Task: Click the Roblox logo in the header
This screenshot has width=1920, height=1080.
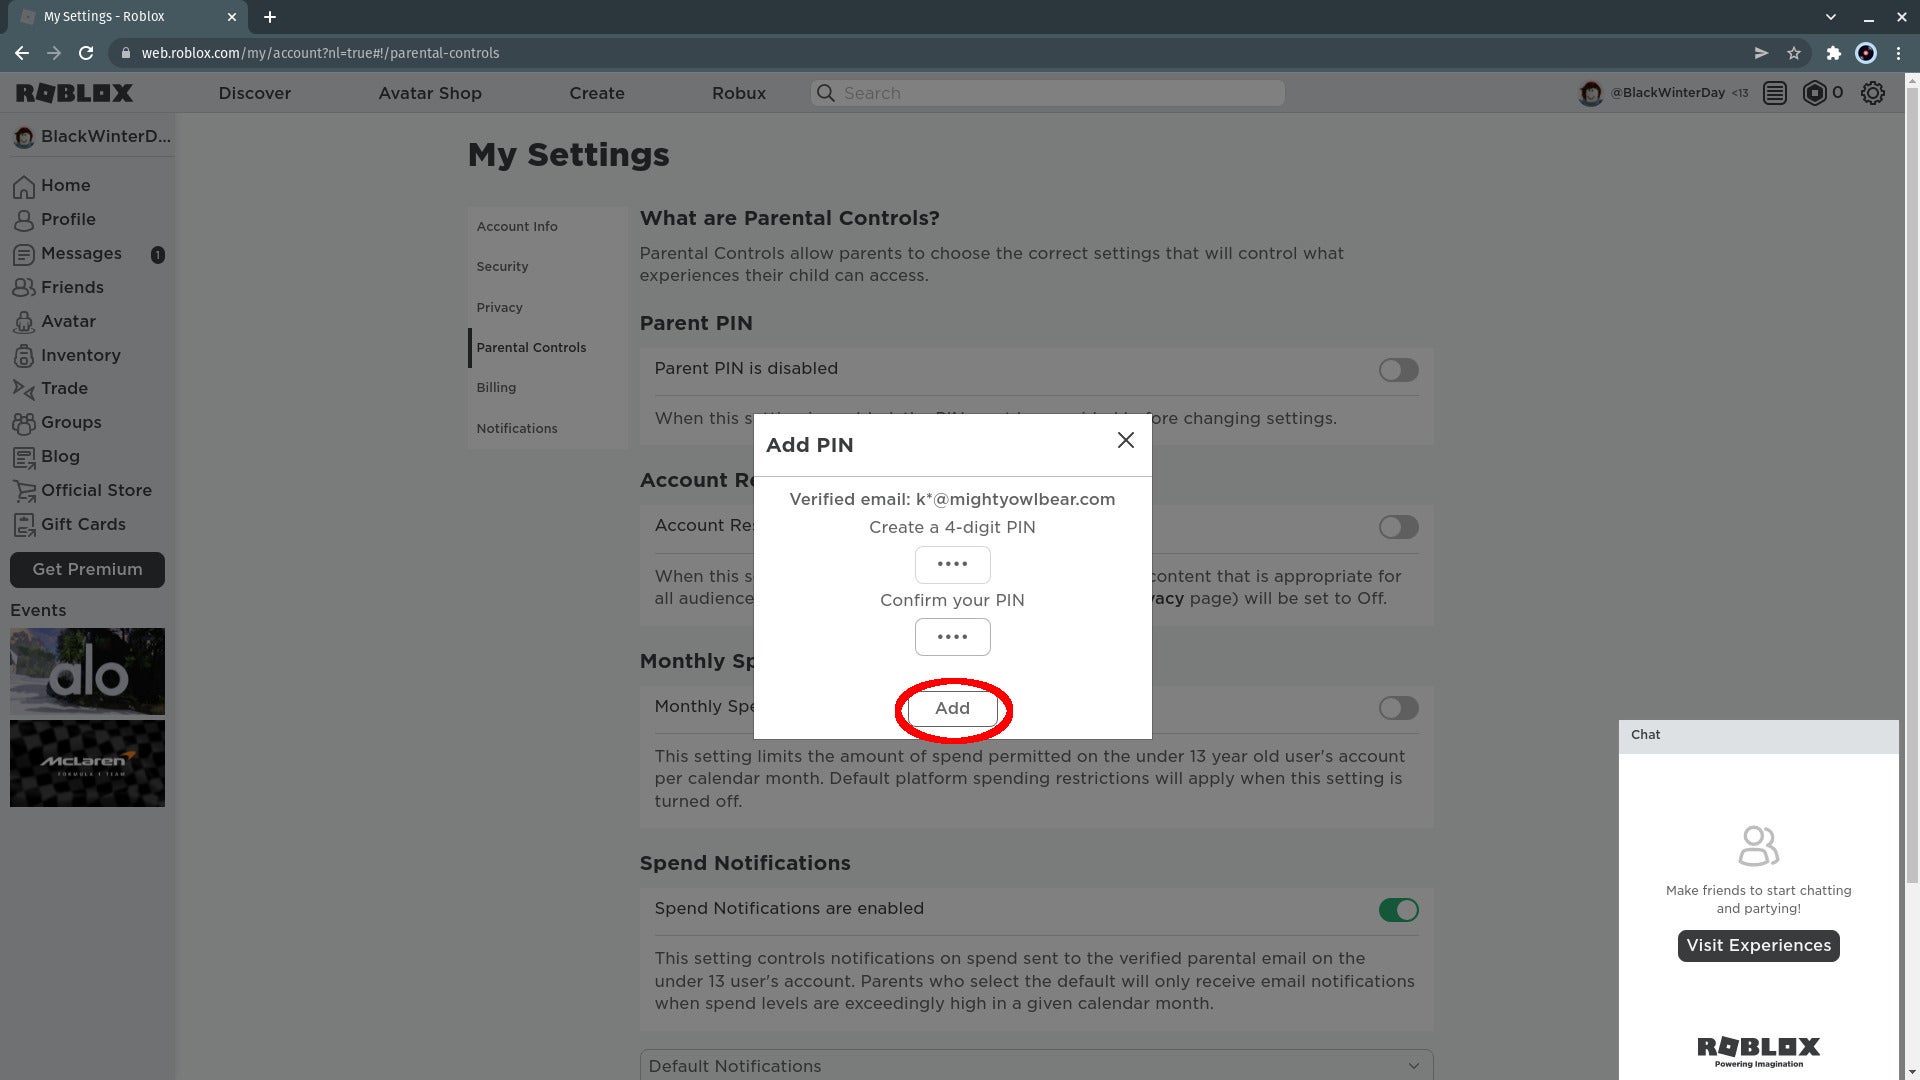Action: click(74, 93)
